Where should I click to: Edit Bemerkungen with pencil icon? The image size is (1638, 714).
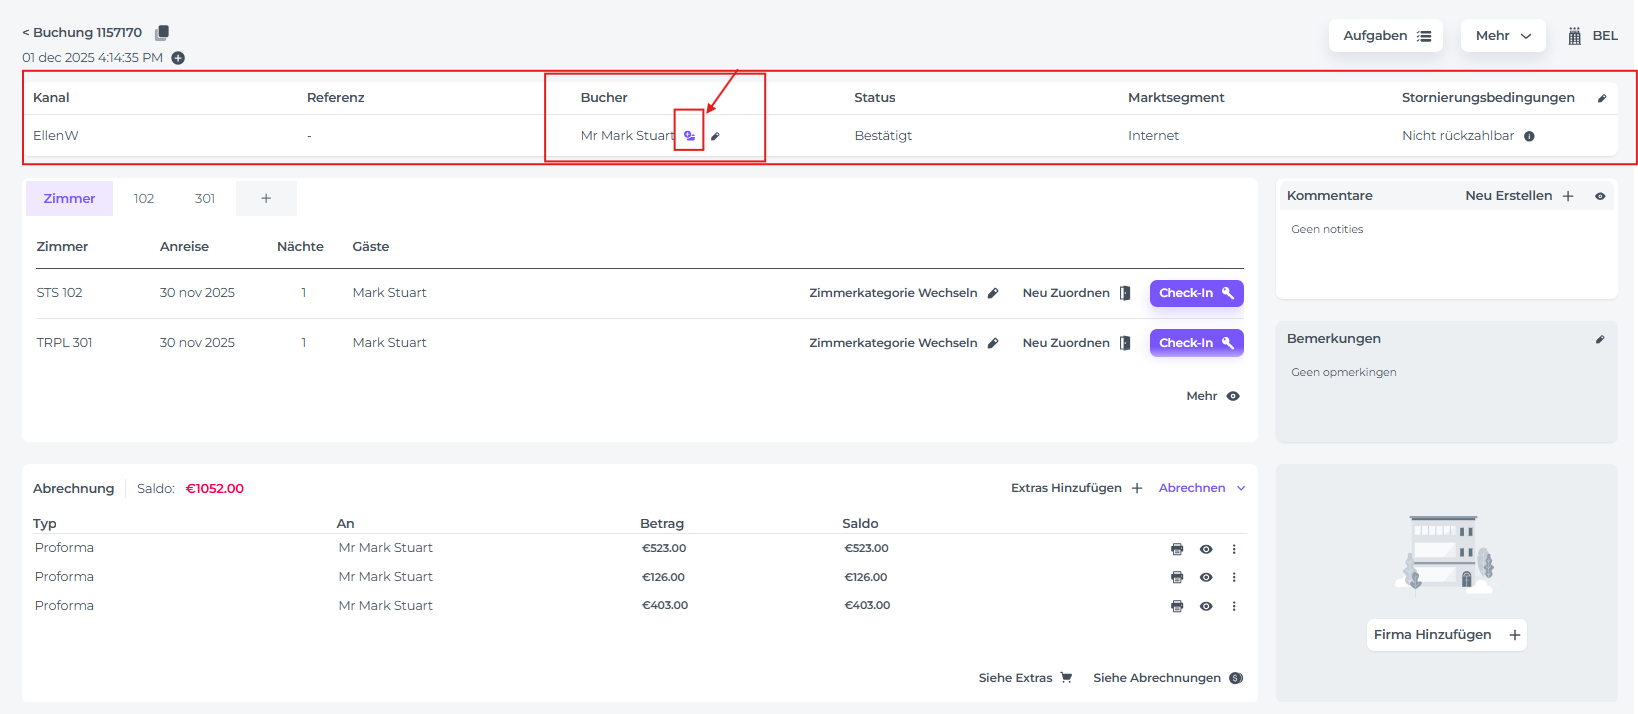coord(1600,339)
